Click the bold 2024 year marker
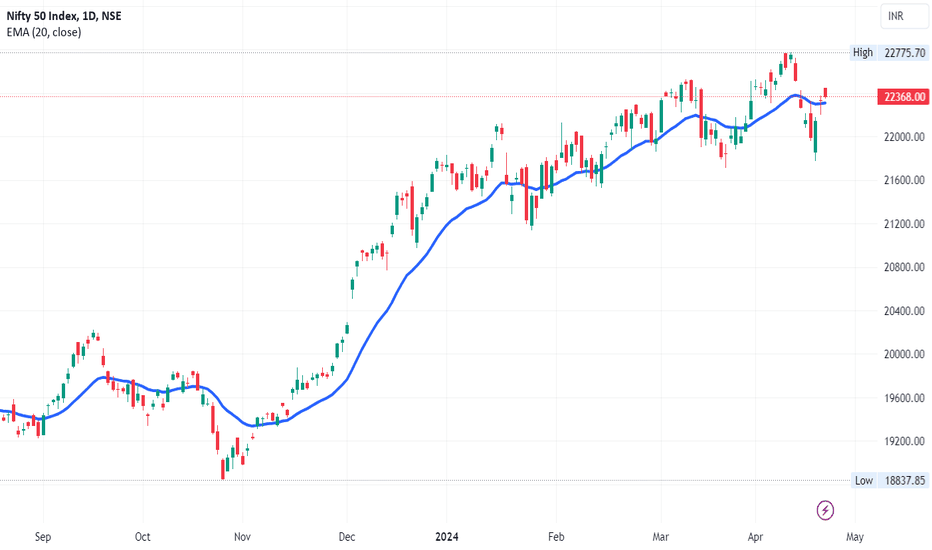This screenshot has height=550, width=932. click(x=446, y=537)
